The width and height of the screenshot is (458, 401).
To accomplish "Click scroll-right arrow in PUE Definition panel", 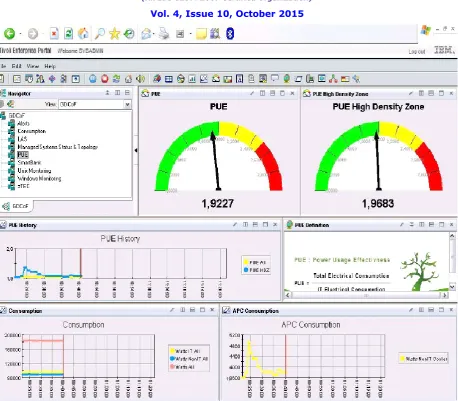I will pyautogui.click(x=444, y=295).
